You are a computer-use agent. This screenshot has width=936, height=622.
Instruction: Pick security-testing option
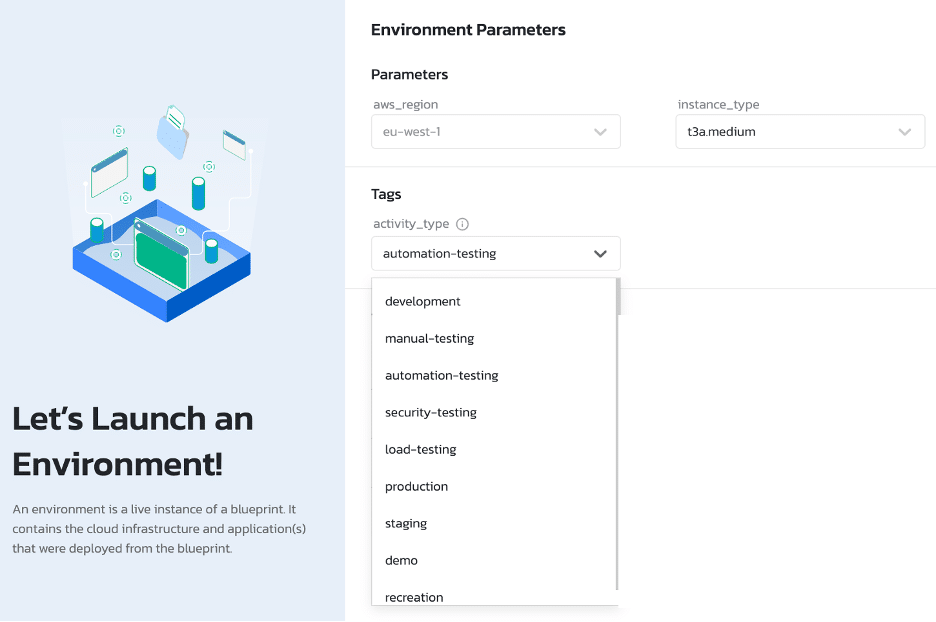pos(494,412)
